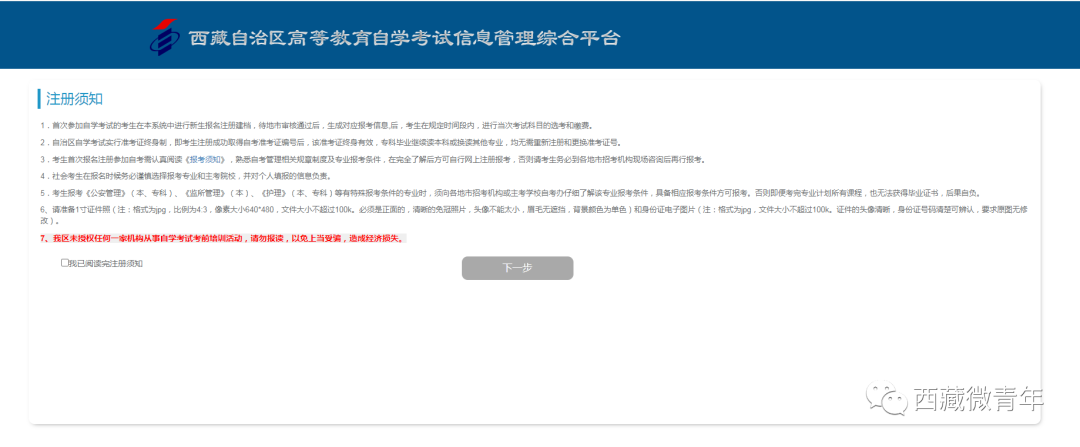Click the empty blue header banner area
The image size is (1080, 447).
[850, 35]
